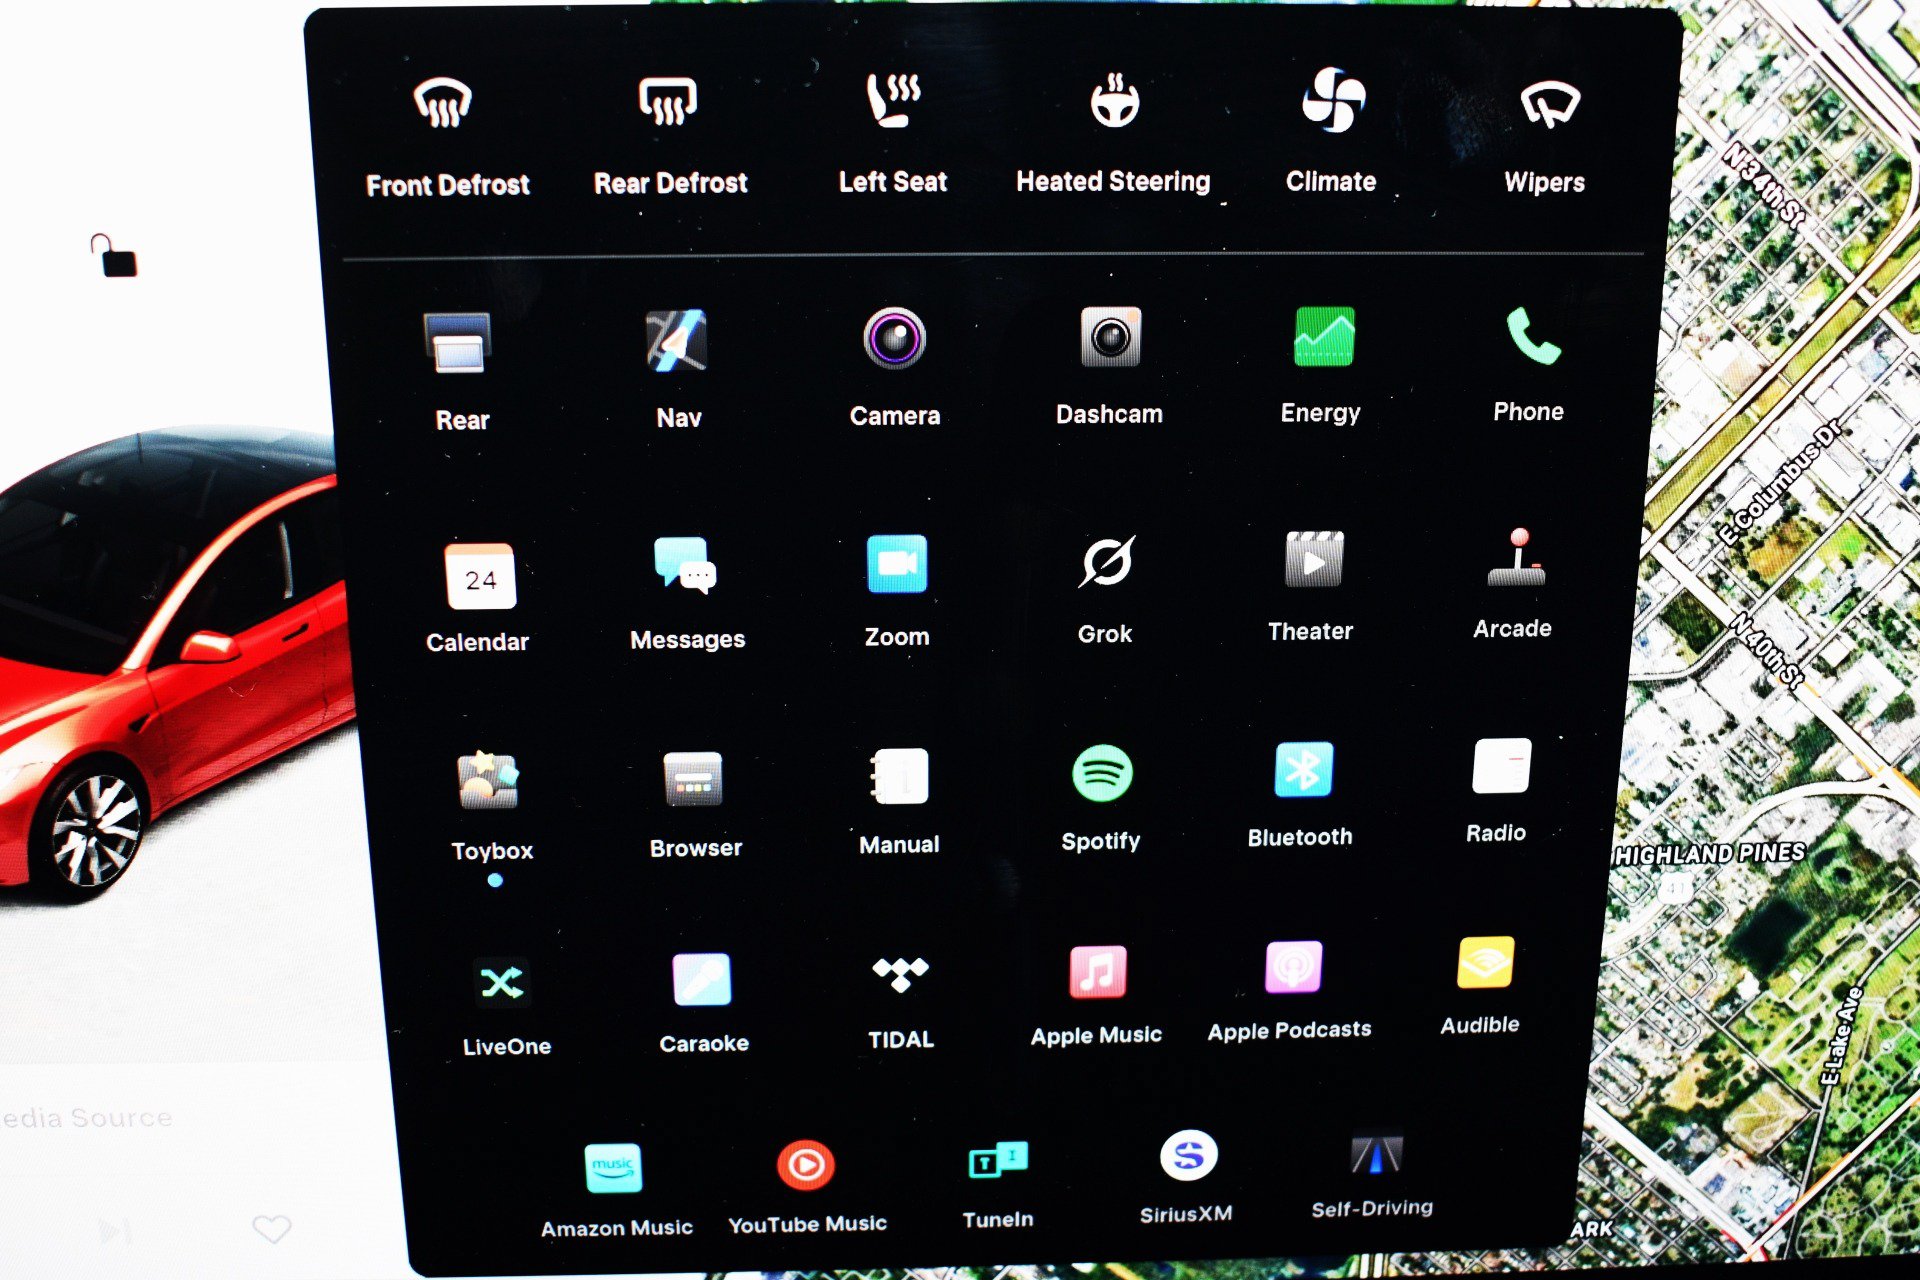Launch YouTube Music
The width and height of the screenshot is (1920, 1280).
807,1188
